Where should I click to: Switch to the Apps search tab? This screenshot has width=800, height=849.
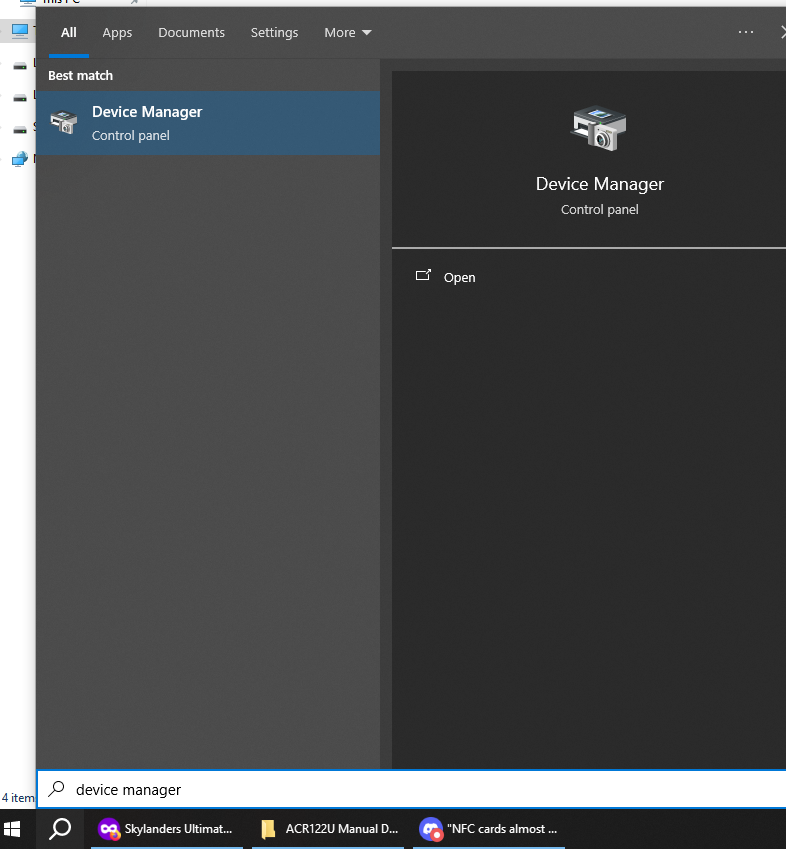(117, 32)
